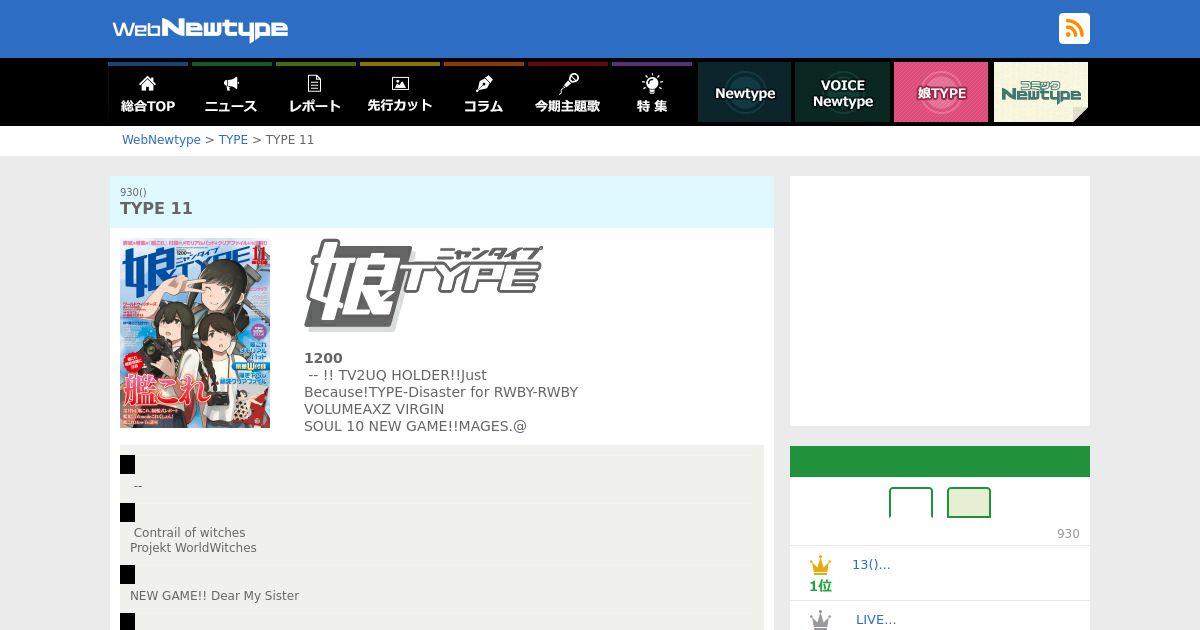Open 特集 feature section
Viewport: 1200px width, 630px height.
pos(651,93)
